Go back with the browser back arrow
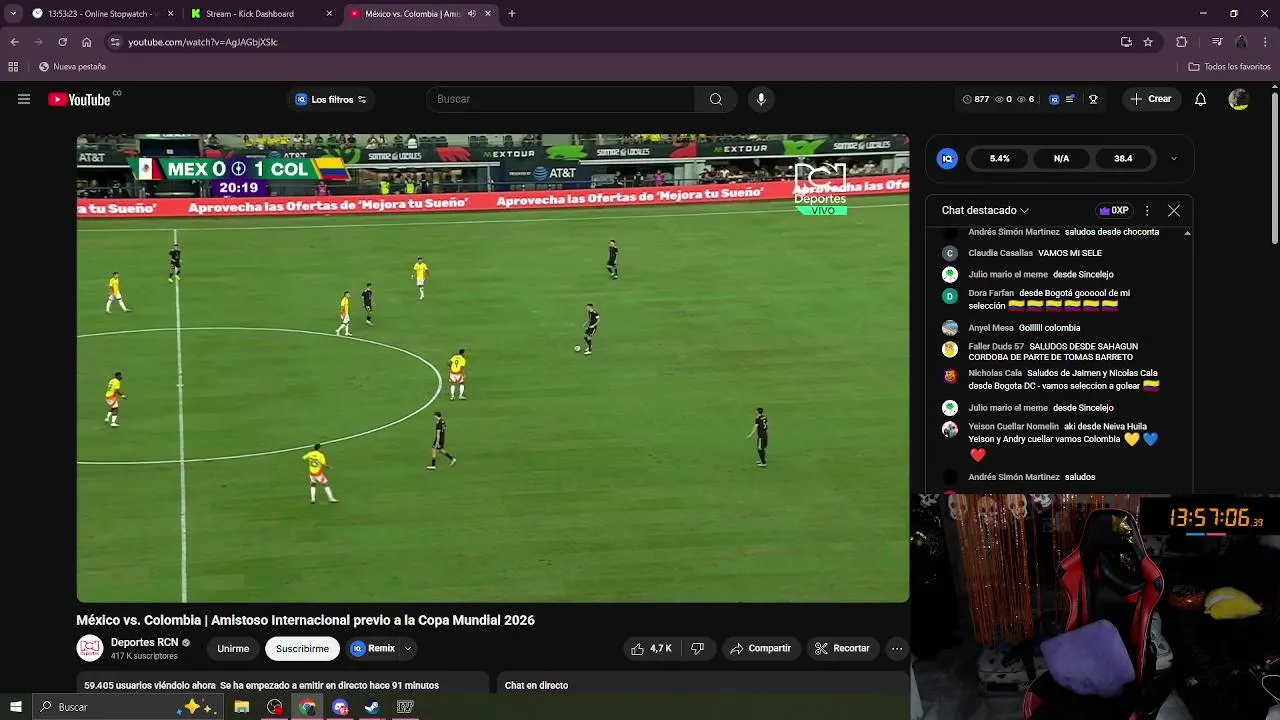 (x=14, y=42)
